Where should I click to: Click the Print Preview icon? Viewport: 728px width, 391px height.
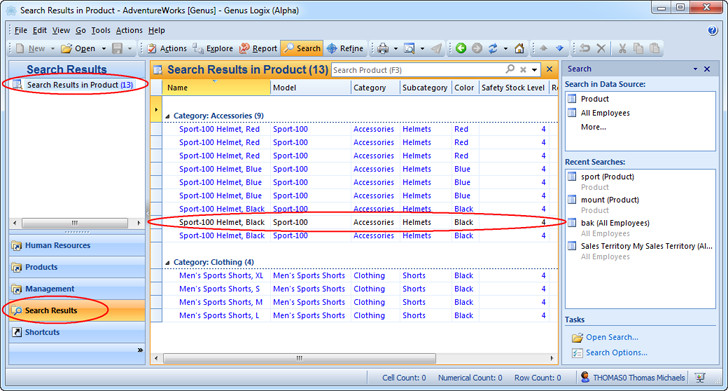pyautogui.click(x=409, y=48)
